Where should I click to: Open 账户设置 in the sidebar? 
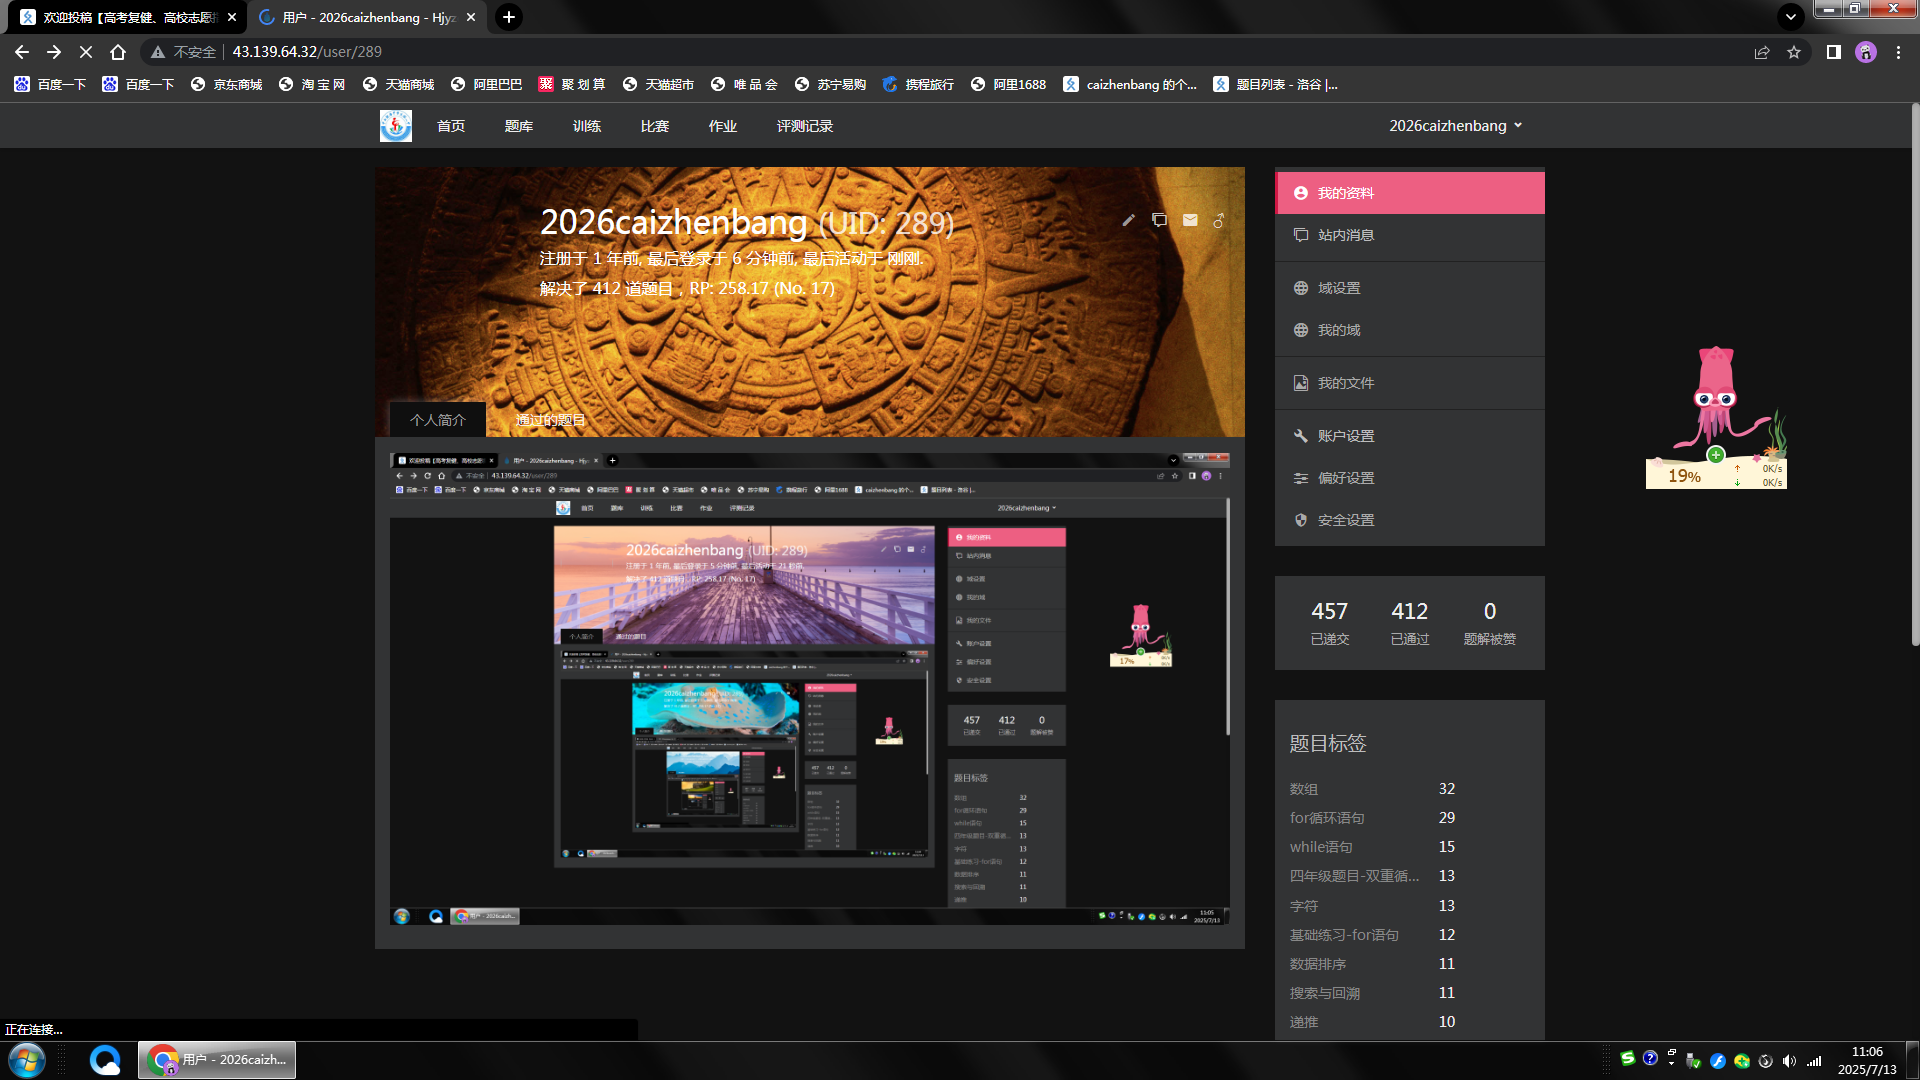[x=1410, y=436]
